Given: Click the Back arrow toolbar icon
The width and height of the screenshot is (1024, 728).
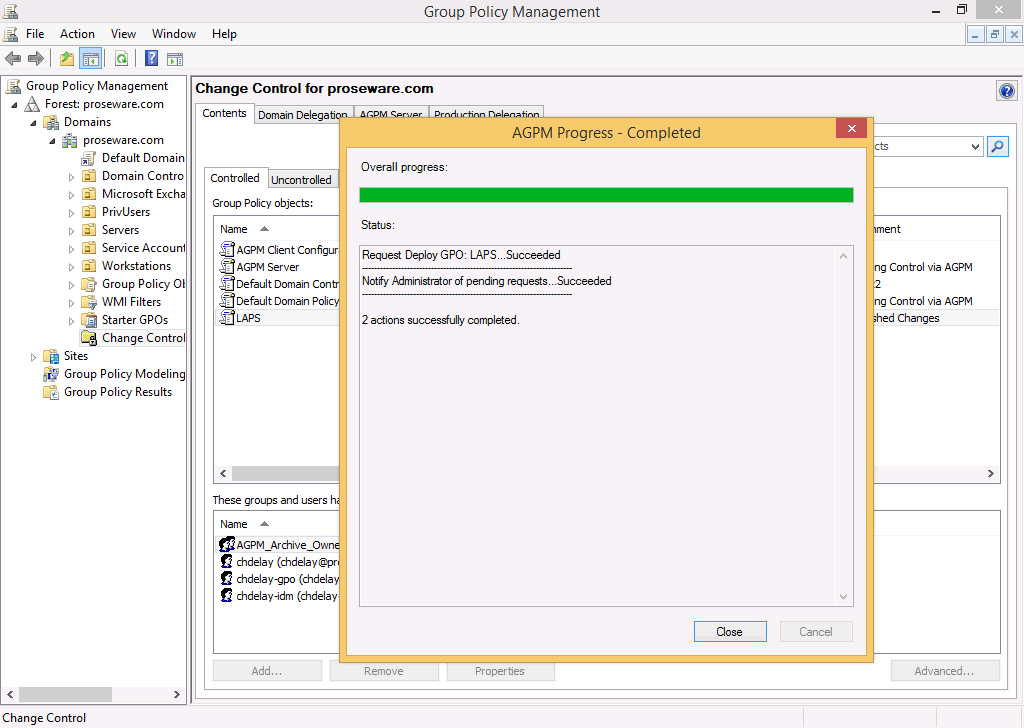Looking at the screenshot, I should click(x=13, y=59).
